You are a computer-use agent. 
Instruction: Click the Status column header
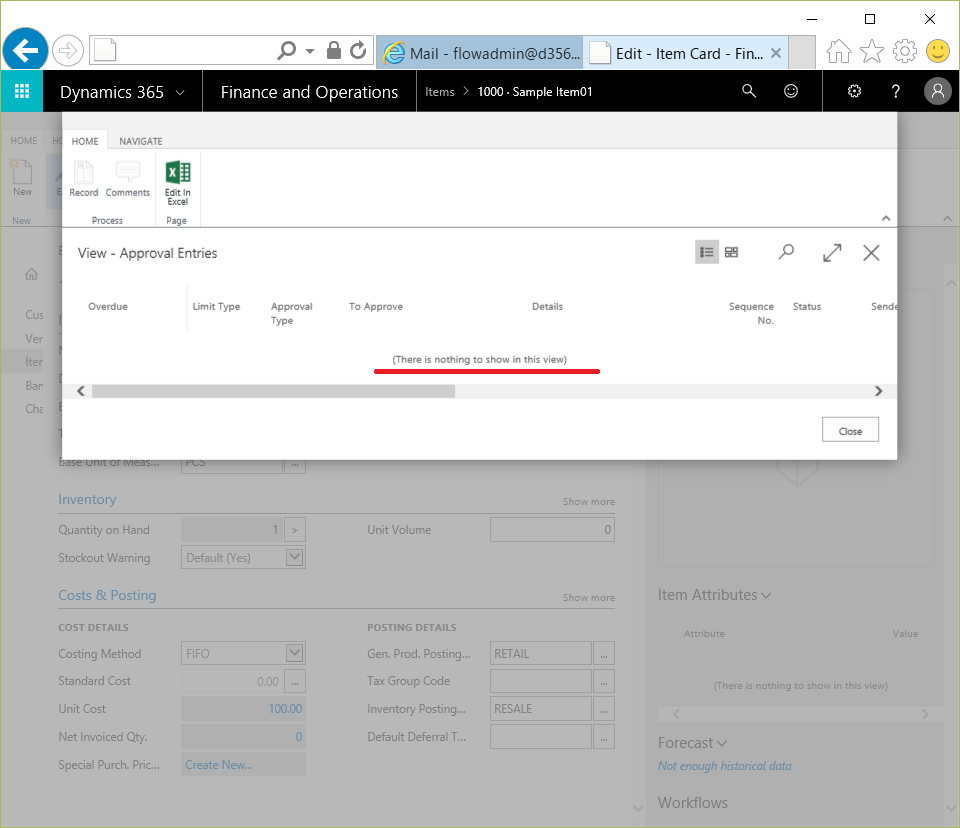pos(806,306)
